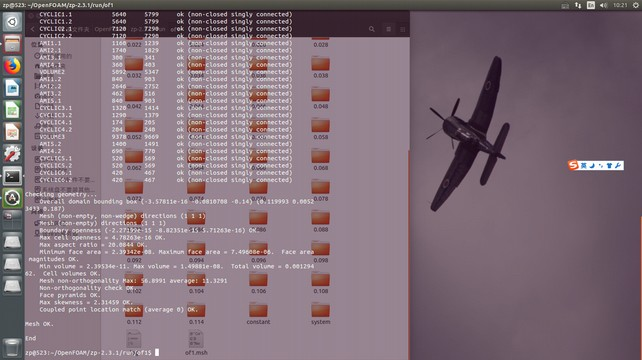Select the 0.106 folder in Files
The height and width of the screenshot is (360, 642).
258,283
